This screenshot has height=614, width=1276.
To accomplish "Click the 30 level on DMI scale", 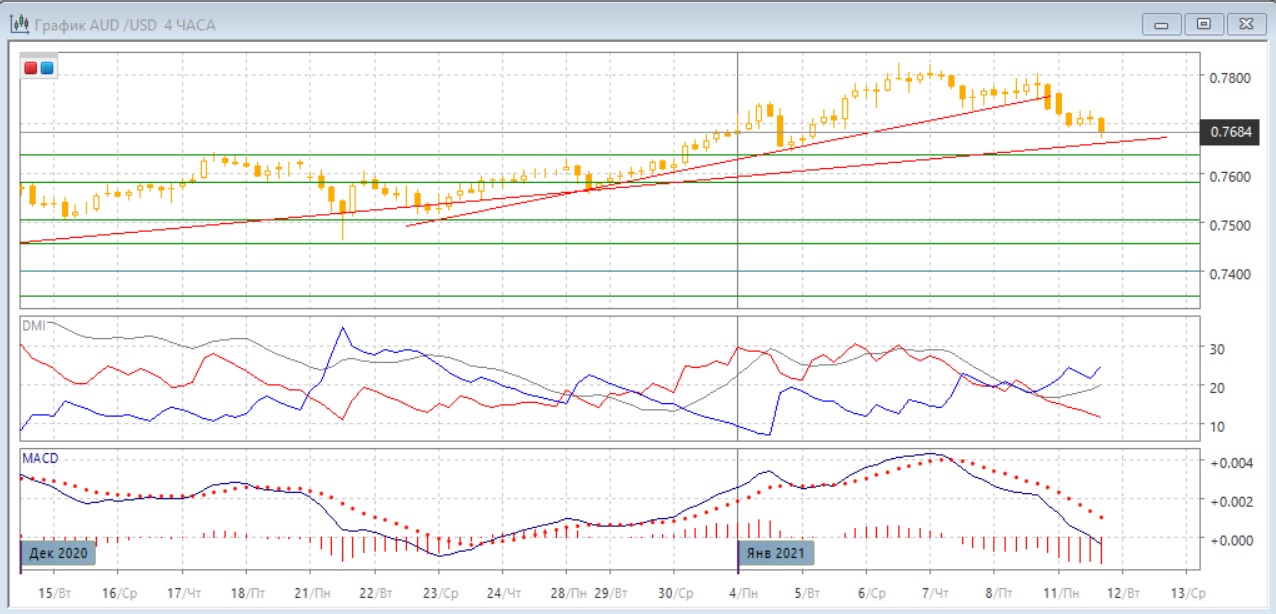I will point(1216,349).
